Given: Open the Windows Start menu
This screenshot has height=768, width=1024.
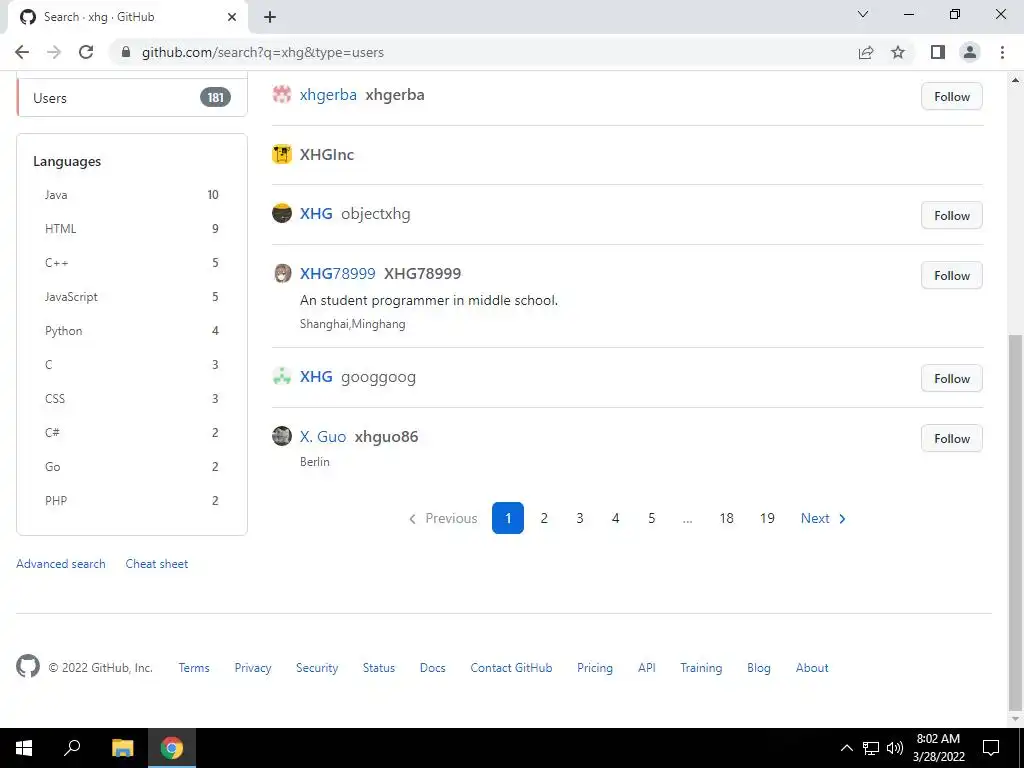Looking at the screenshot, I should 24,748.
